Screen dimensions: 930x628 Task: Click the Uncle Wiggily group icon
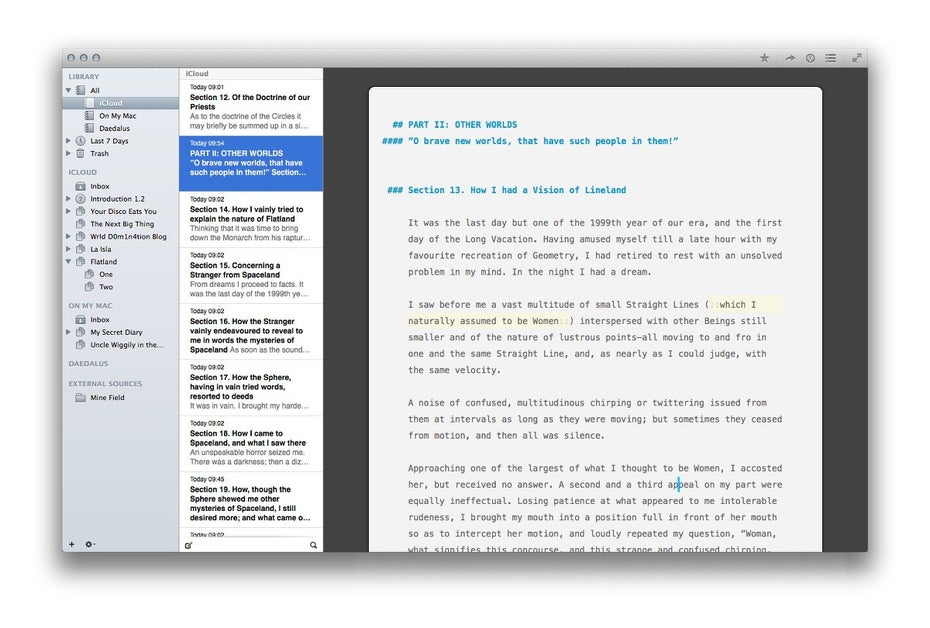click(x=81, y=345)
